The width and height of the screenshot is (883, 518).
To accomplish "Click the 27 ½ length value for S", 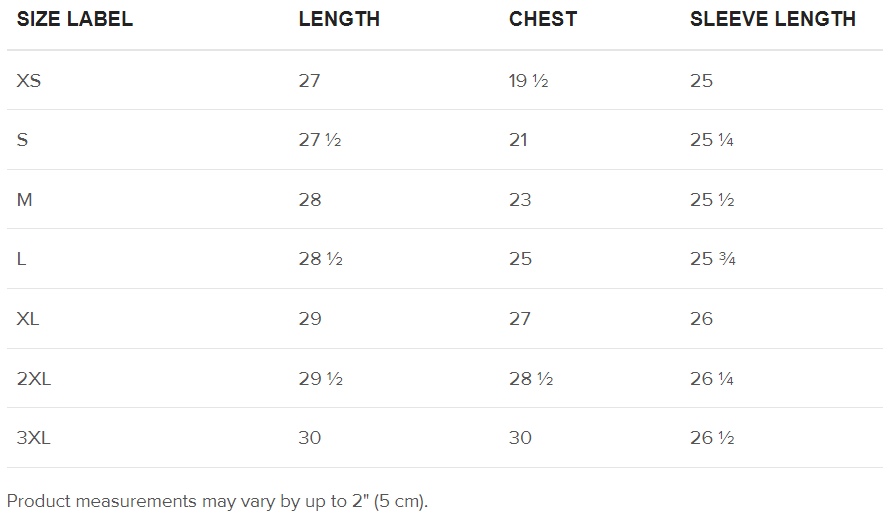I will tap(320, 140).
